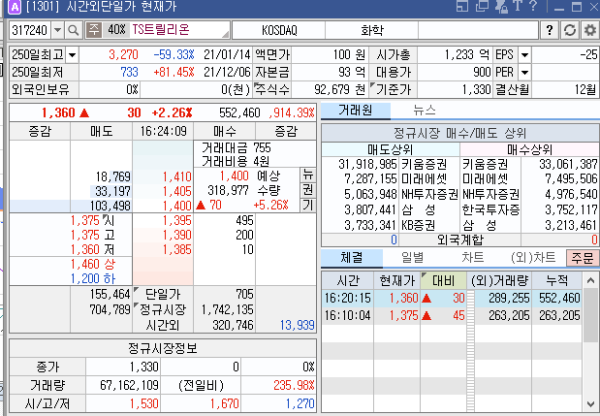Click the trade list scrollbar down arrow
600x416 pixels.
click(590, 404)
